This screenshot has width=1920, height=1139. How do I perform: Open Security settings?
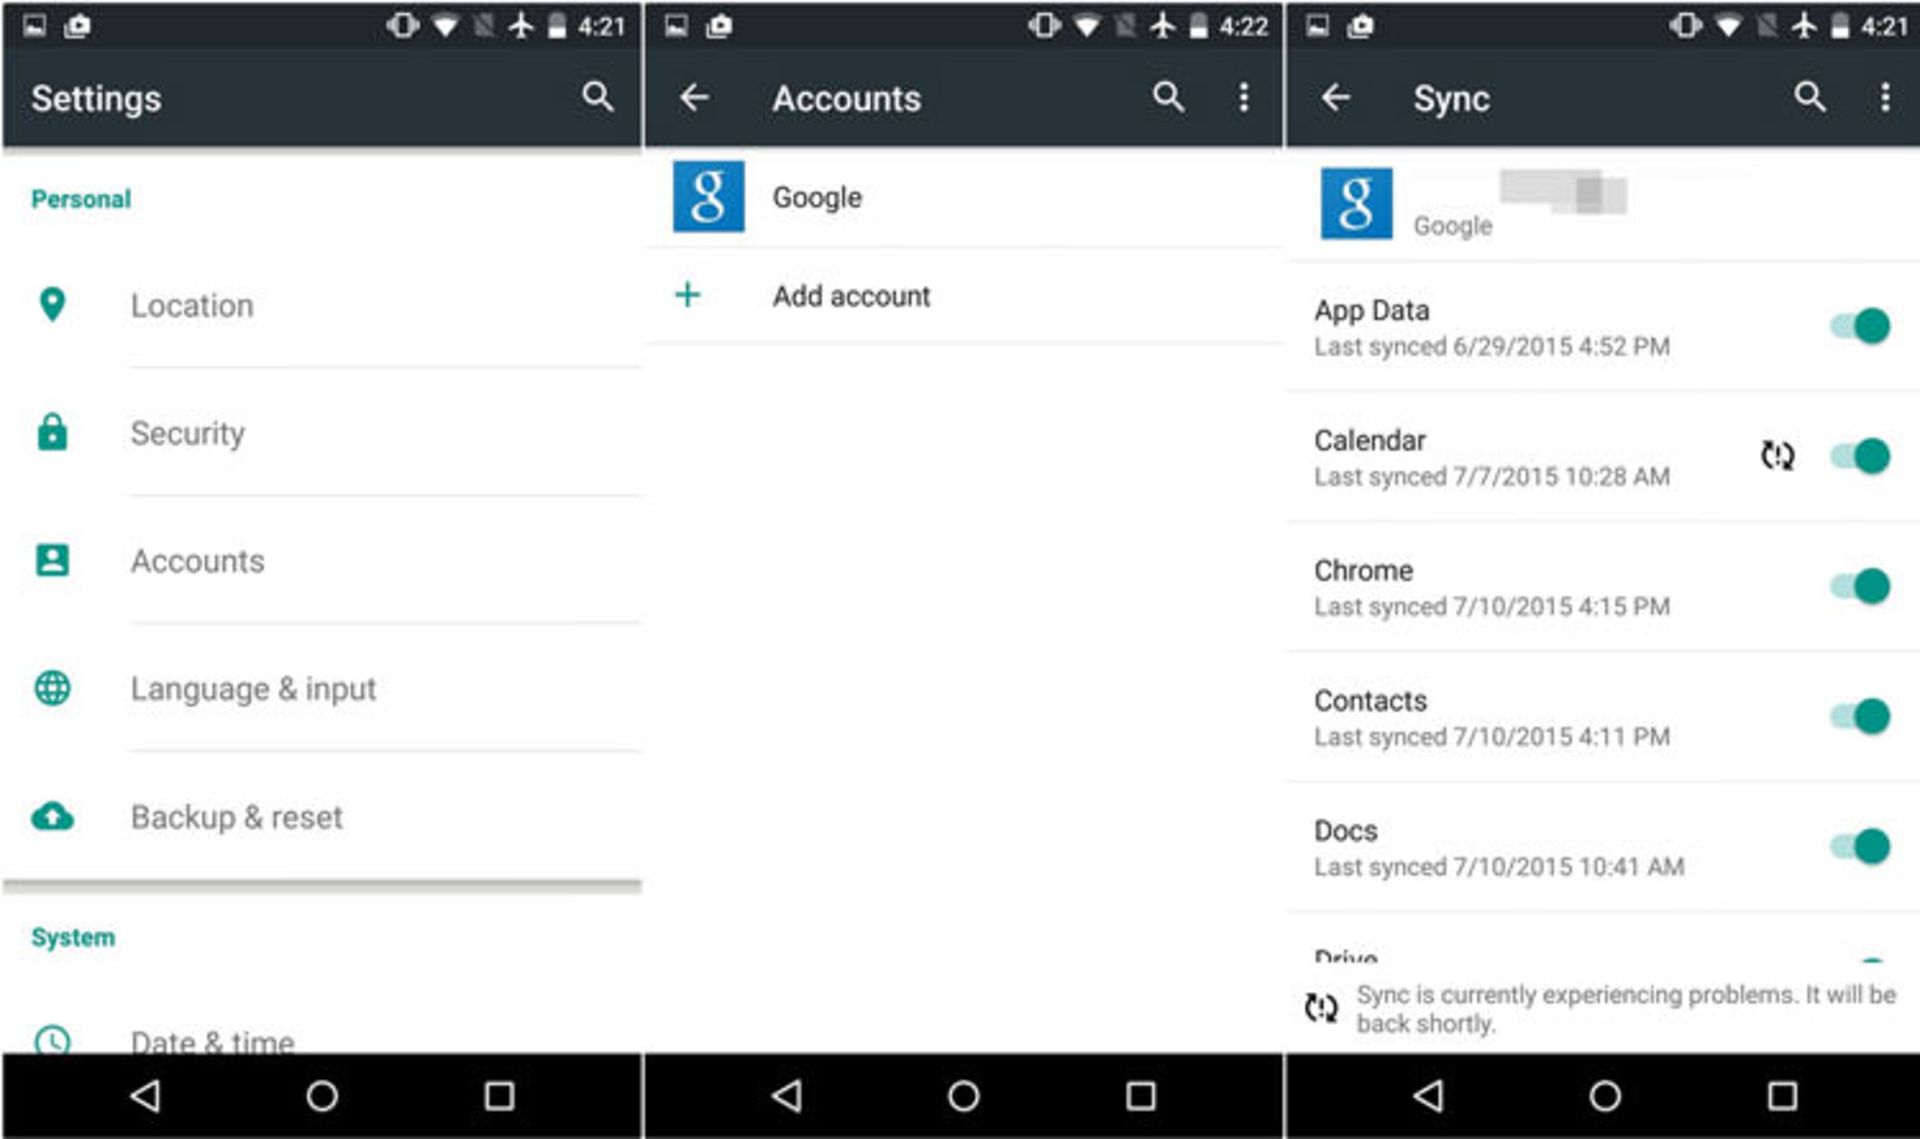(x=322, y=432)
